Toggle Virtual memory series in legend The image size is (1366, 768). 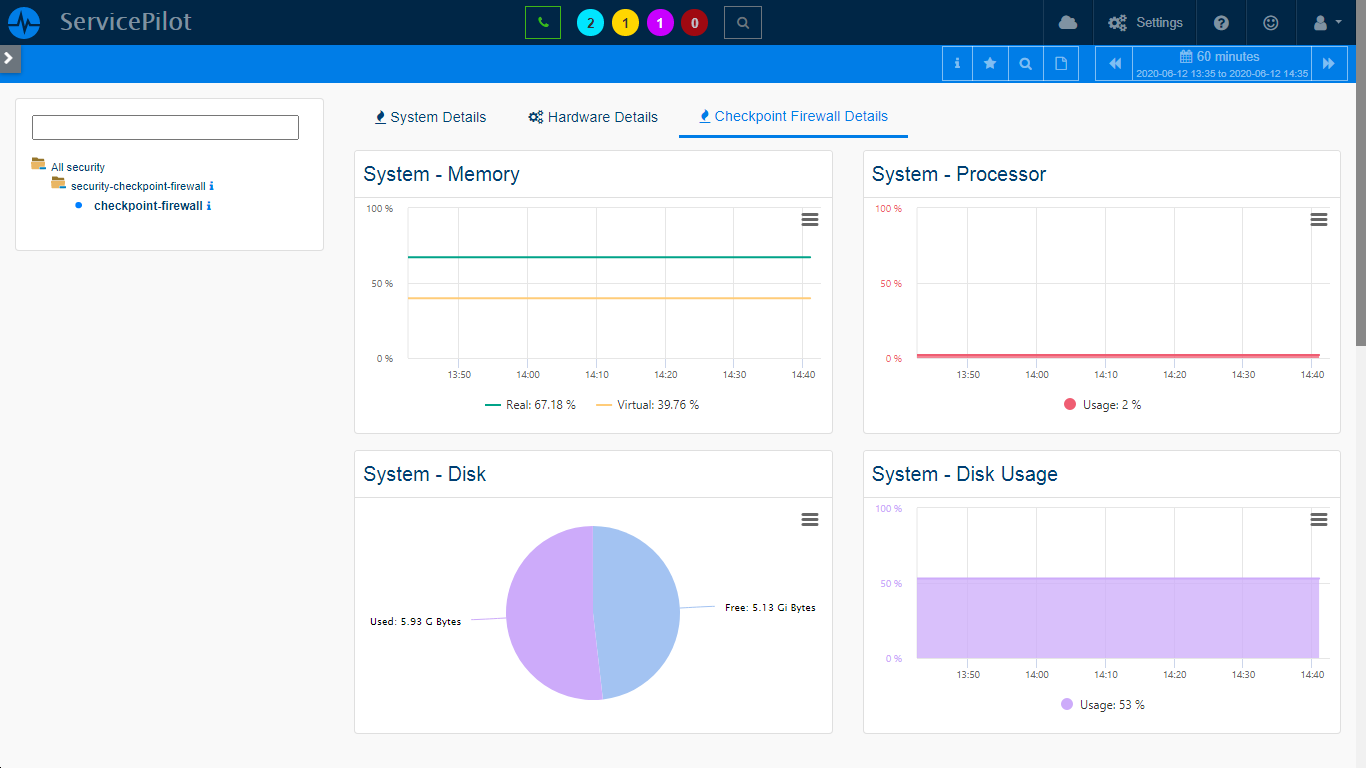pos(648,405)
